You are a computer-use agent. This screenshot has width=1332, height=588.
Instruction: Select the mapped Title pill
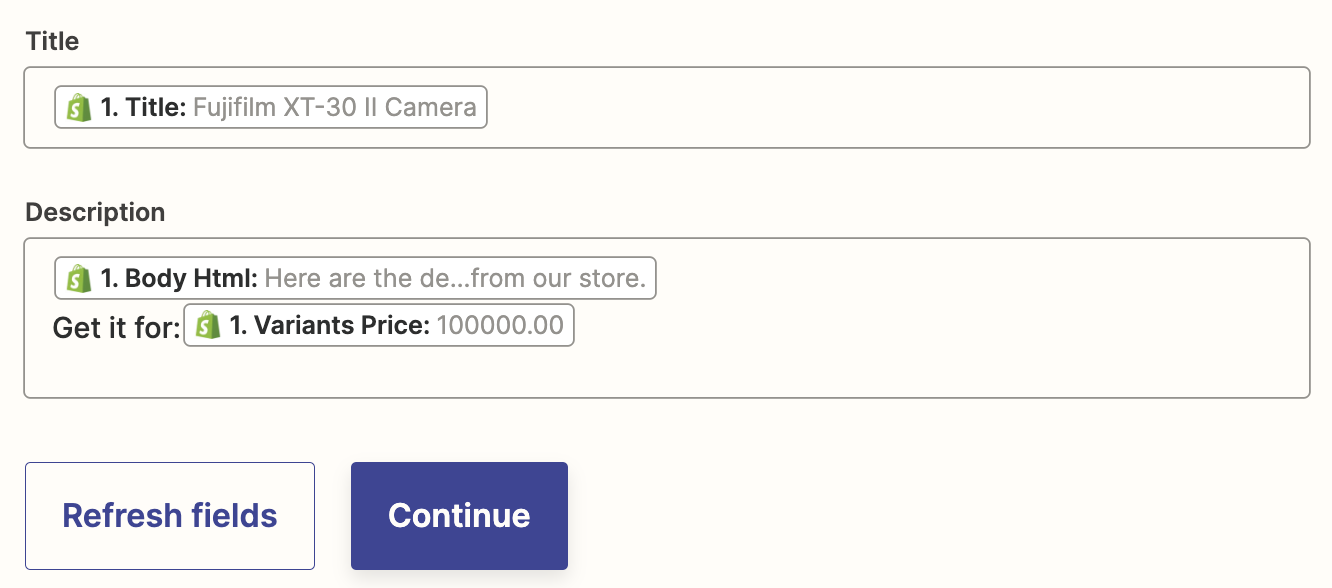click(270, 107)
